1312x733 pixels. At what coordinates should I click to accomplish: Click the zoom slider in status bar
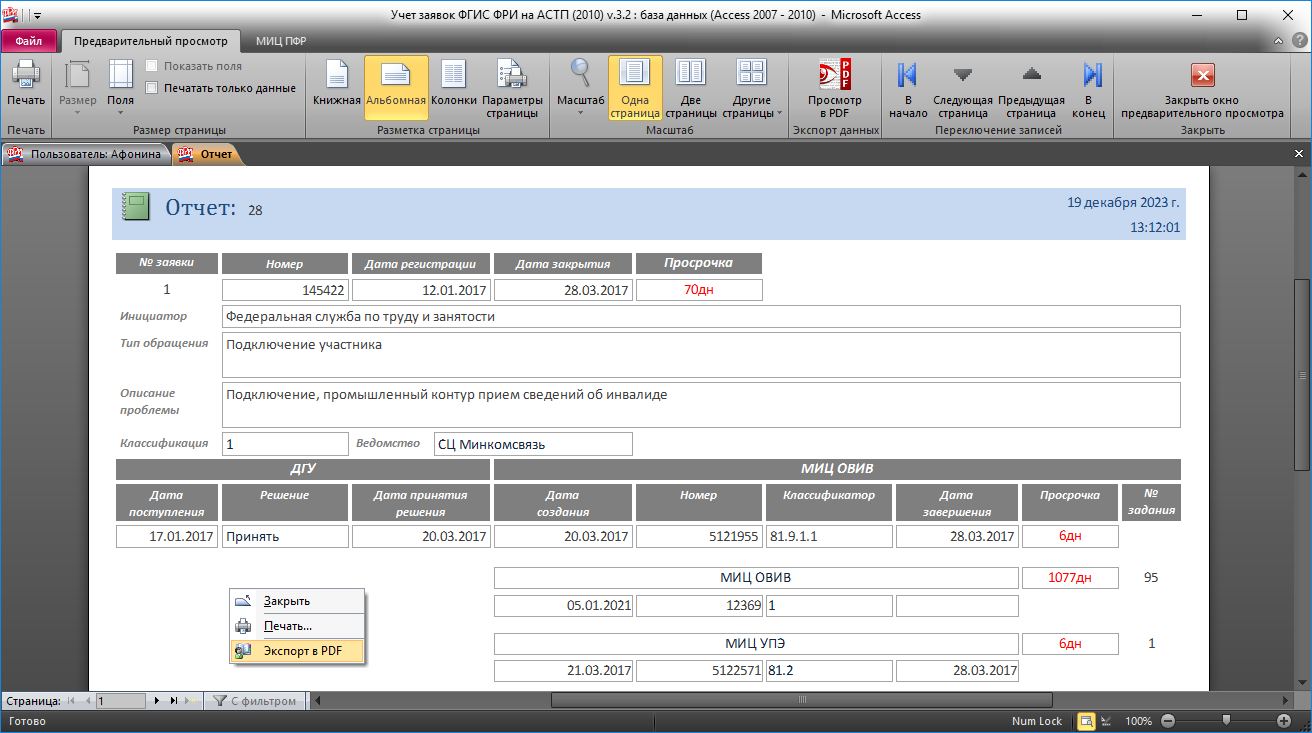tap(1225, 721)
